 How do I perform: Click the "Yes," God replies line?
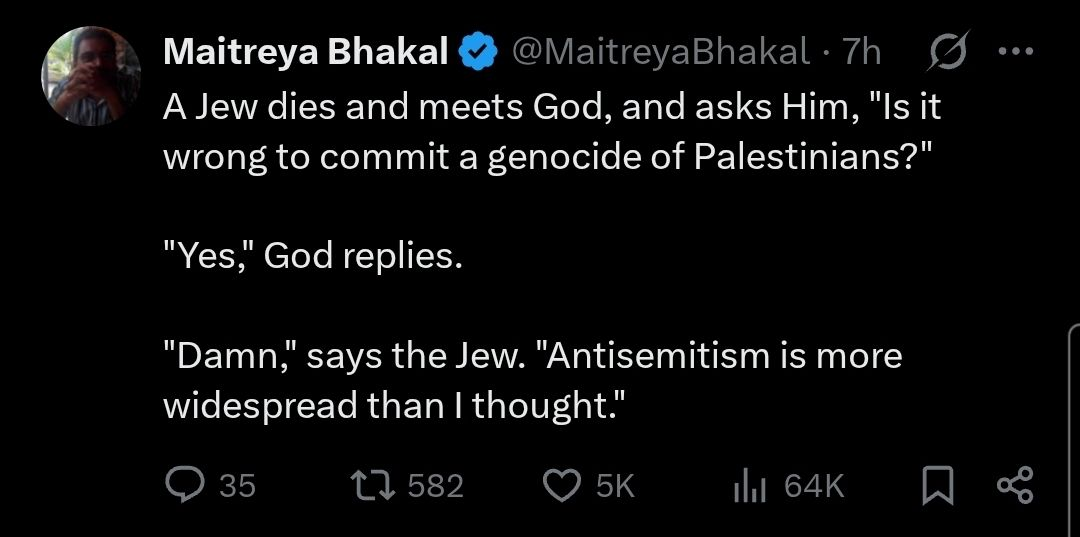tap(313, 257)
